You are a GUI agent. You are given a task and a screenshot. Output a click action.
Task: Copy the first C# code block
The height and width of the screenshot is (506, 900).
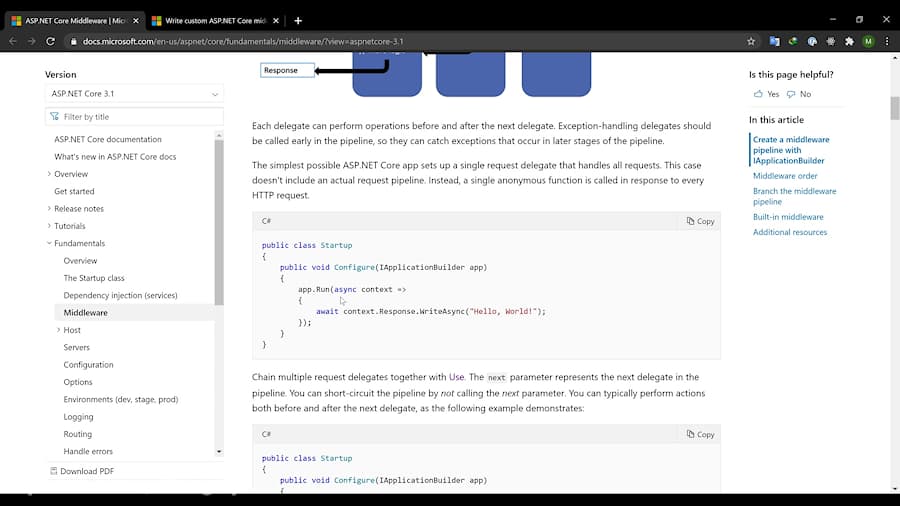pyautogui.click(x=700, y=221)
